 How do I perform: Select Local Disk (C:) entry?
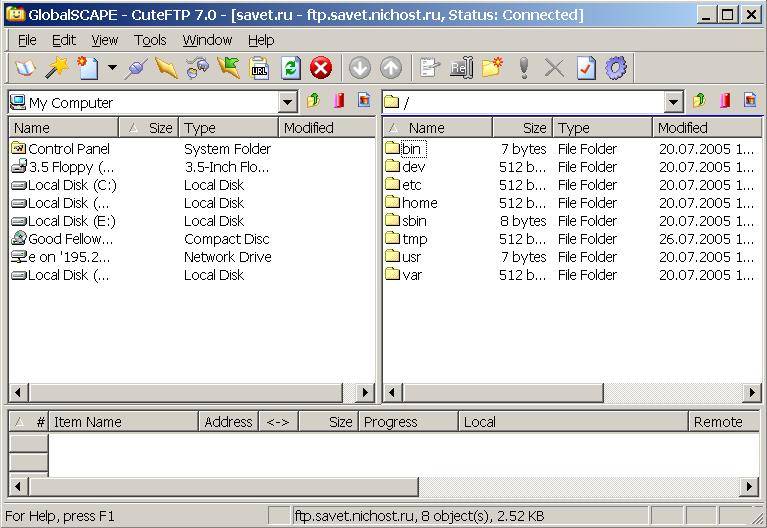tap(64, 185)
